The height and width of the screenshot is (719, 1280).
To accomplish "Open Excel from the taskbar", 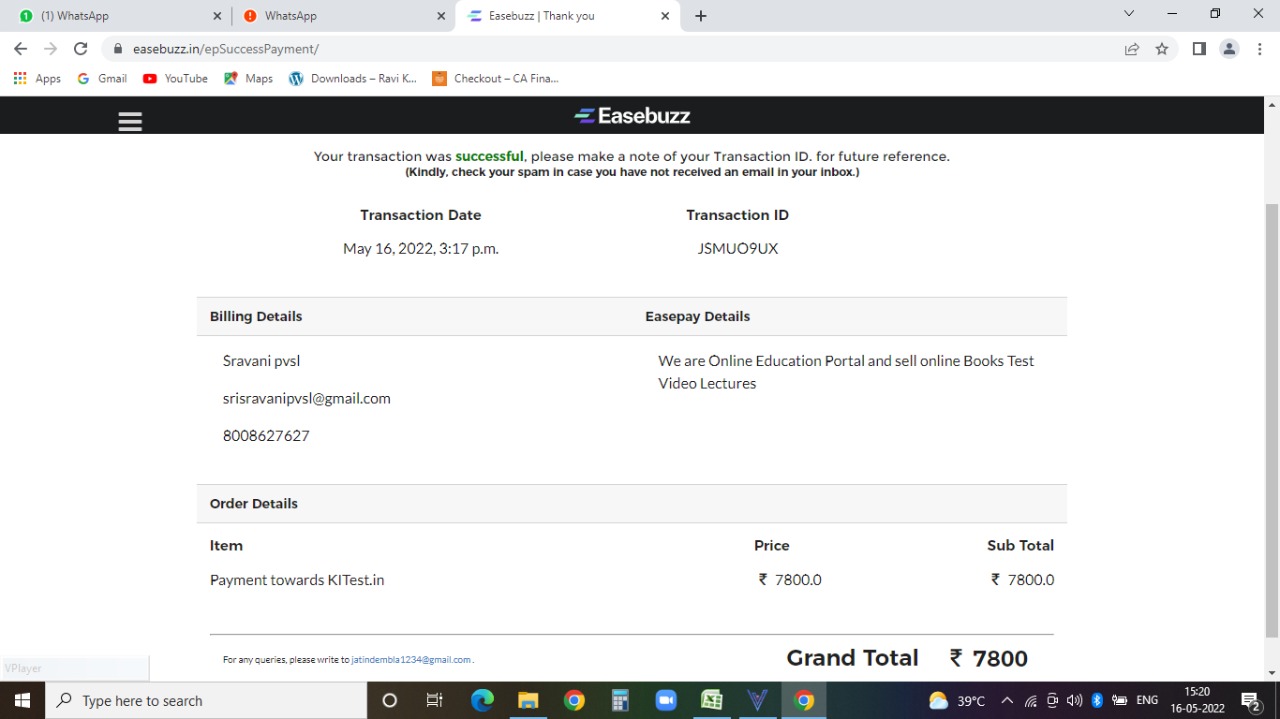I will pos(712,700).
